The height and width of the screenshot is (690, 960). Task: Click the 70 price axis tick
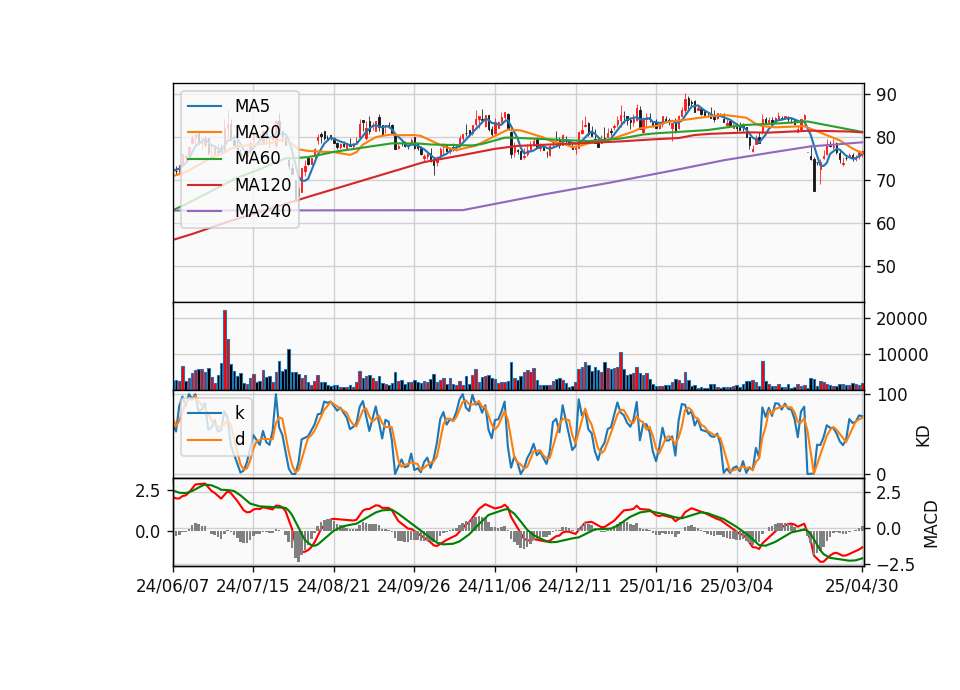886,181
